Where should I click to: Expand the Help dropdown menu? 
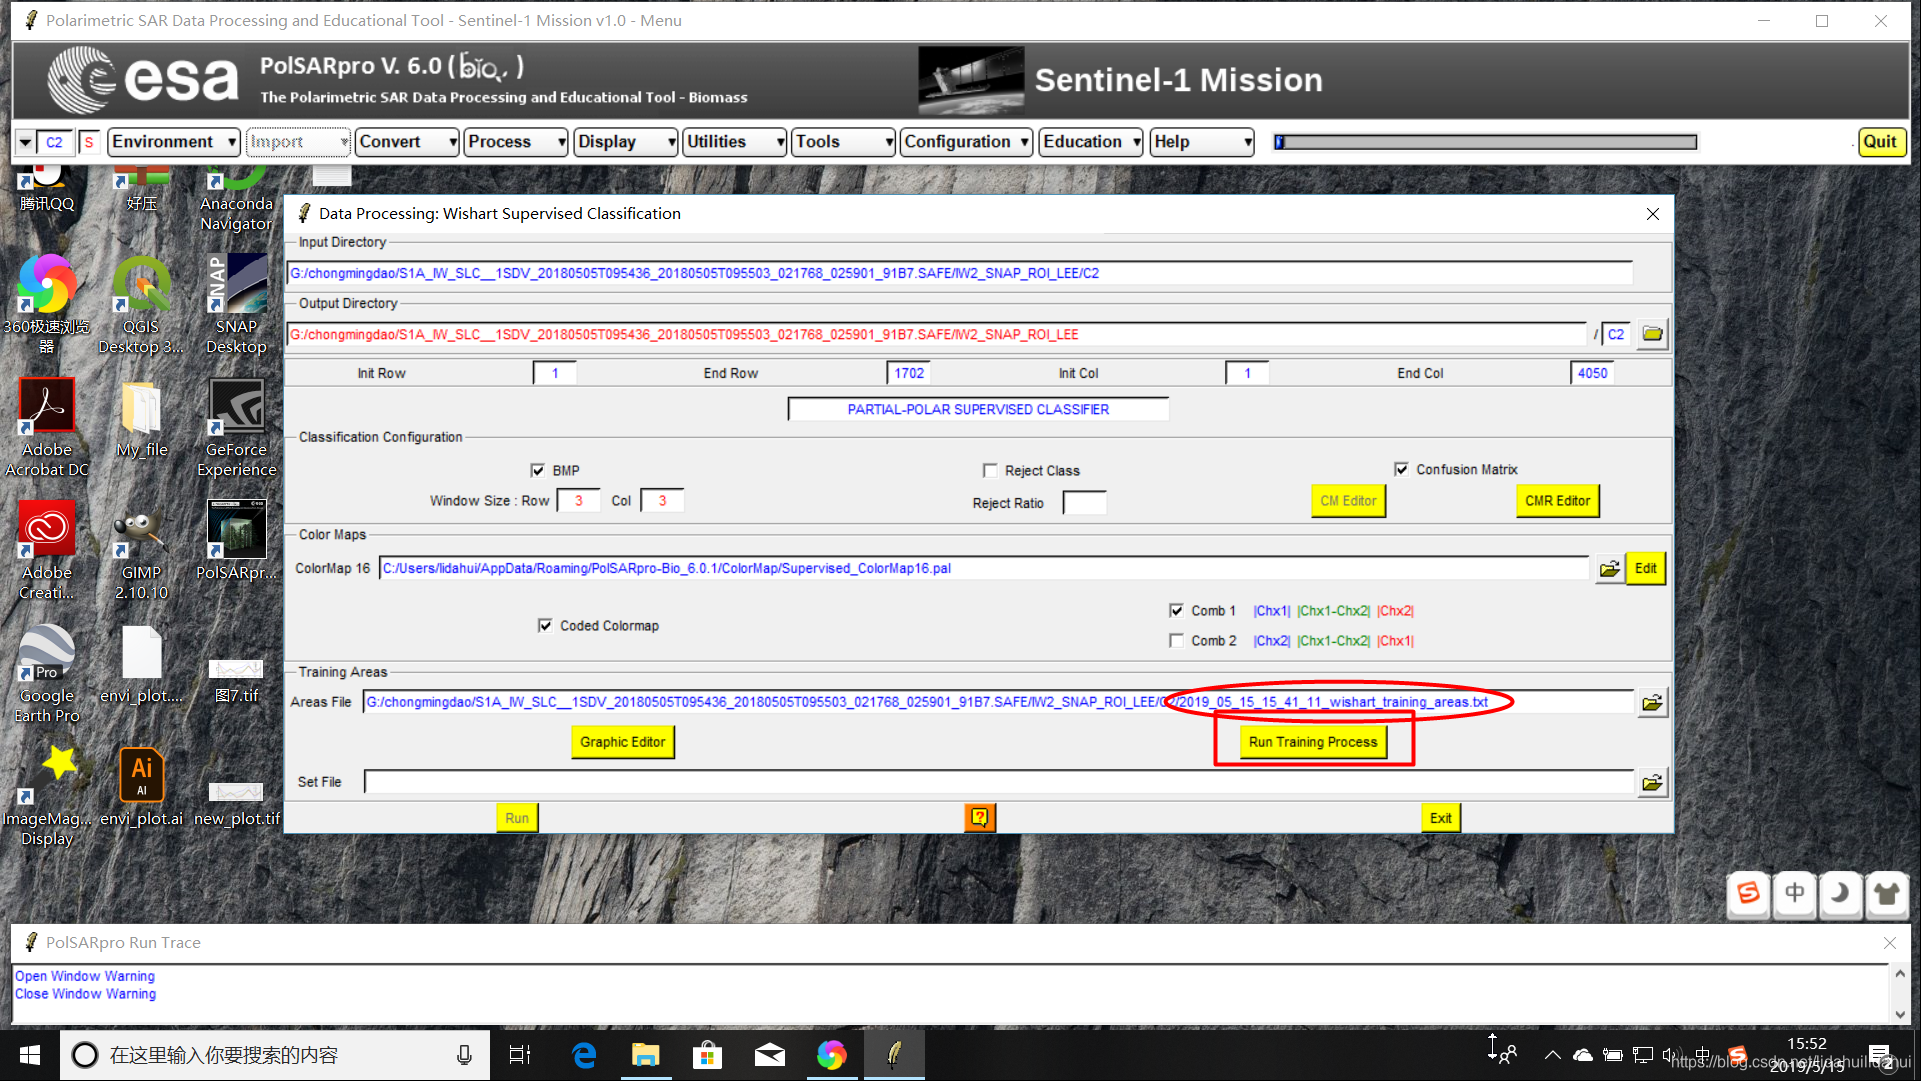[1202, 142]
